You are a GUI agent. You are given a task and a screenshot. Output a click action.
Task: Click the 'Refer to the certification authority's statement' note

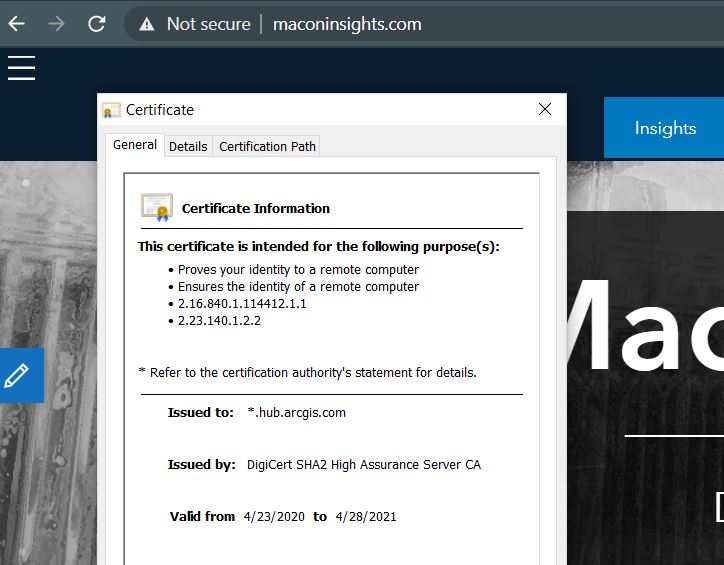(308, 373)
